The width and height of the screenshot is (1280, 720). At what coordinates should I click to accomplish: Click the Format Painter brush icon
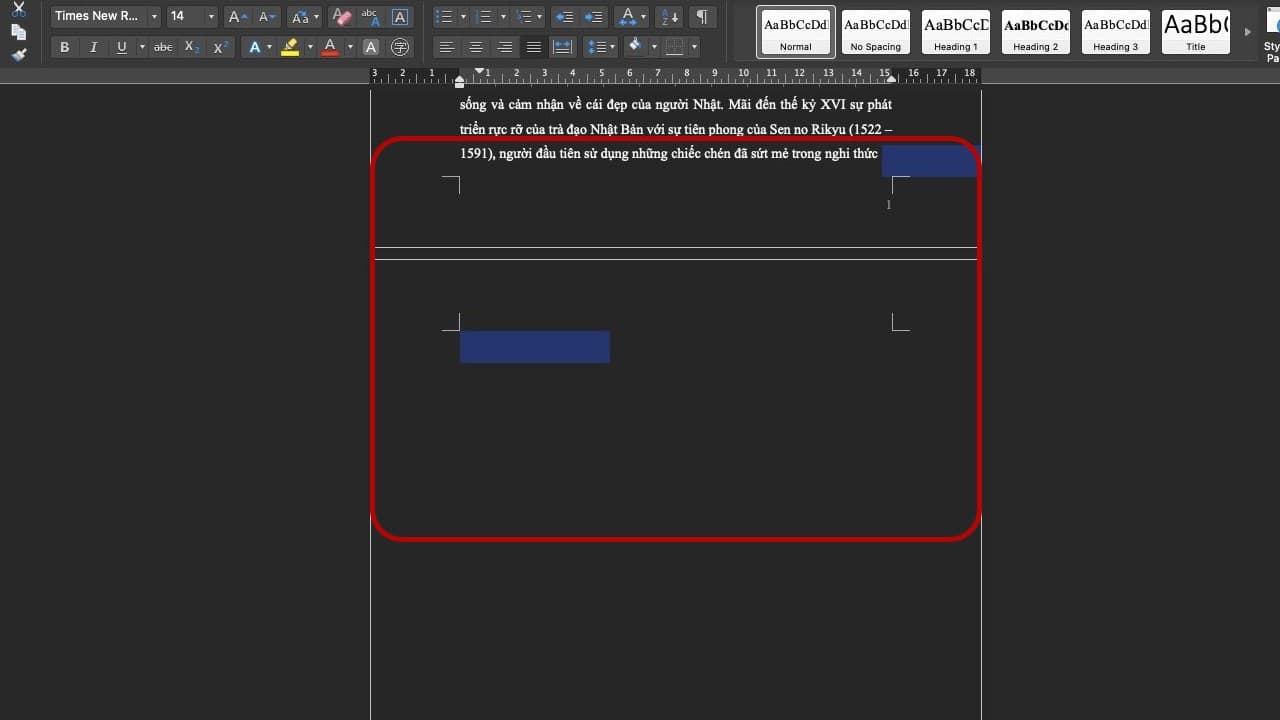pyautogui.click(x=19, y=53)
